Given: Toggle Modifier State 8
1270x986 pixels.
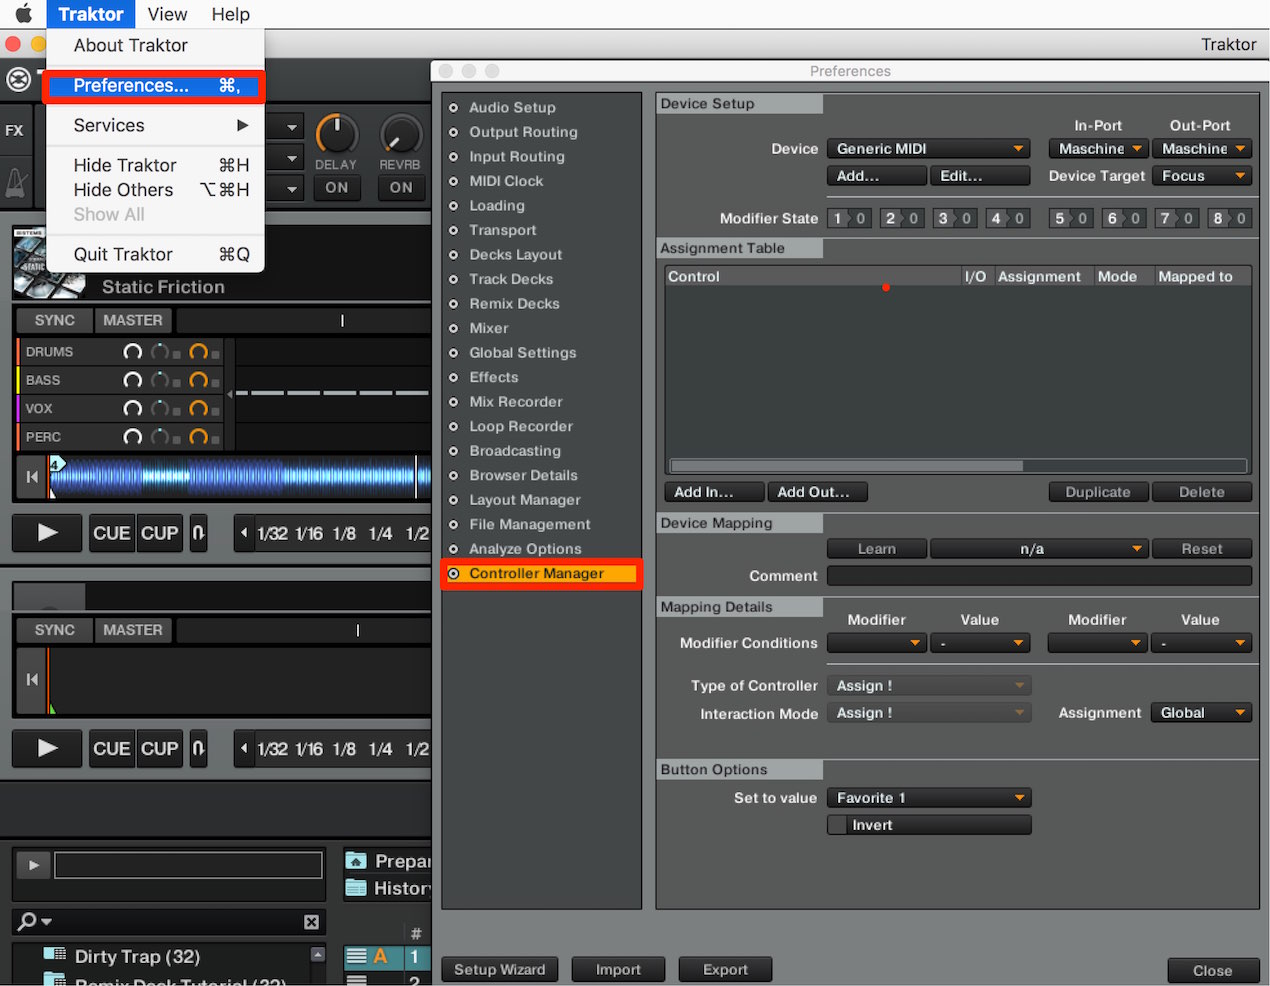Looking at the screenshot, I should (x=1229, y=218).
